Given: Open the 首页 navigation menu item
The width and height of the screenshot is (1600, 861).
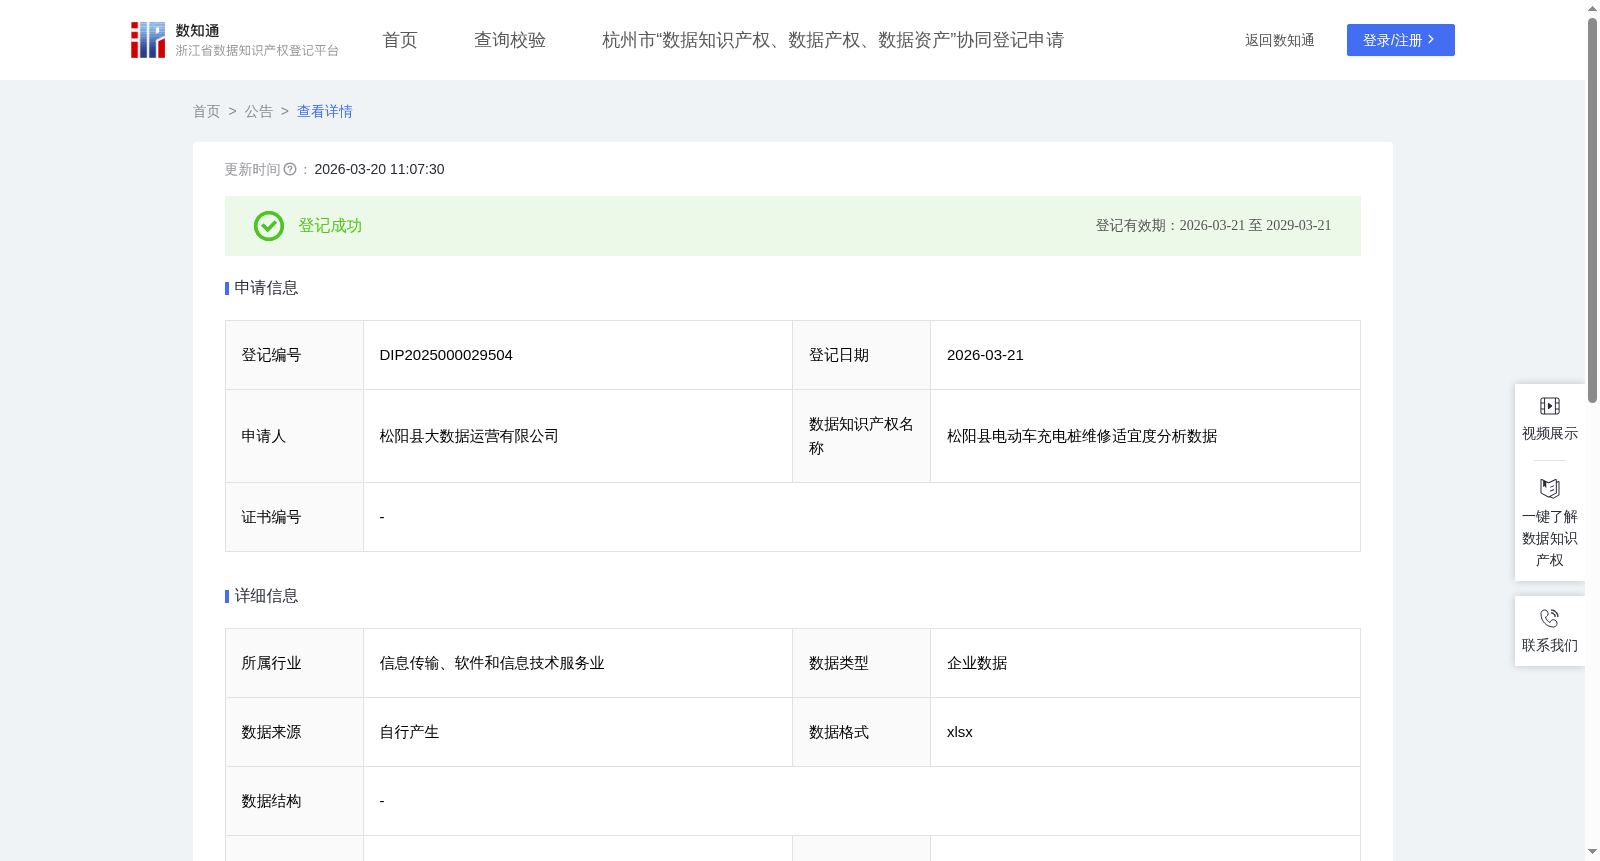Looking at the screenshot, I should coord(400,40).
